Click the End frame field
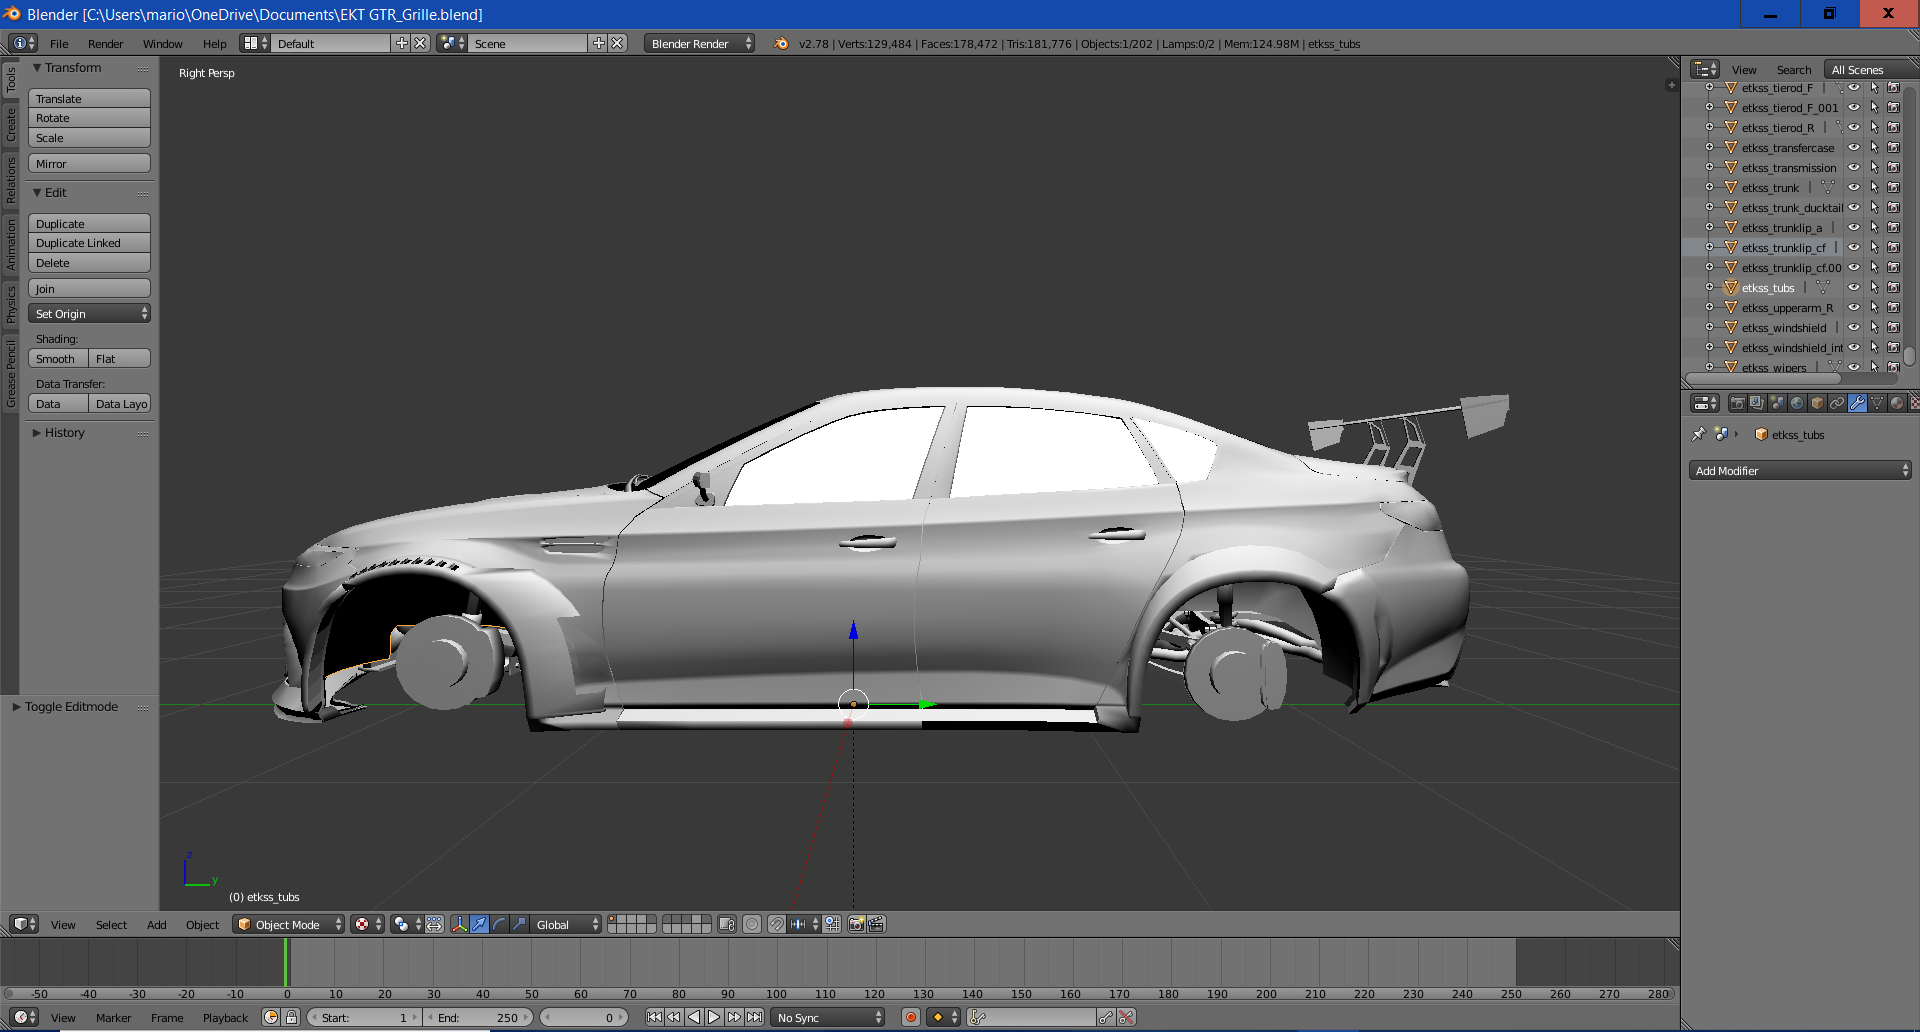The image size is (1920, 1032). point(478,1017)
